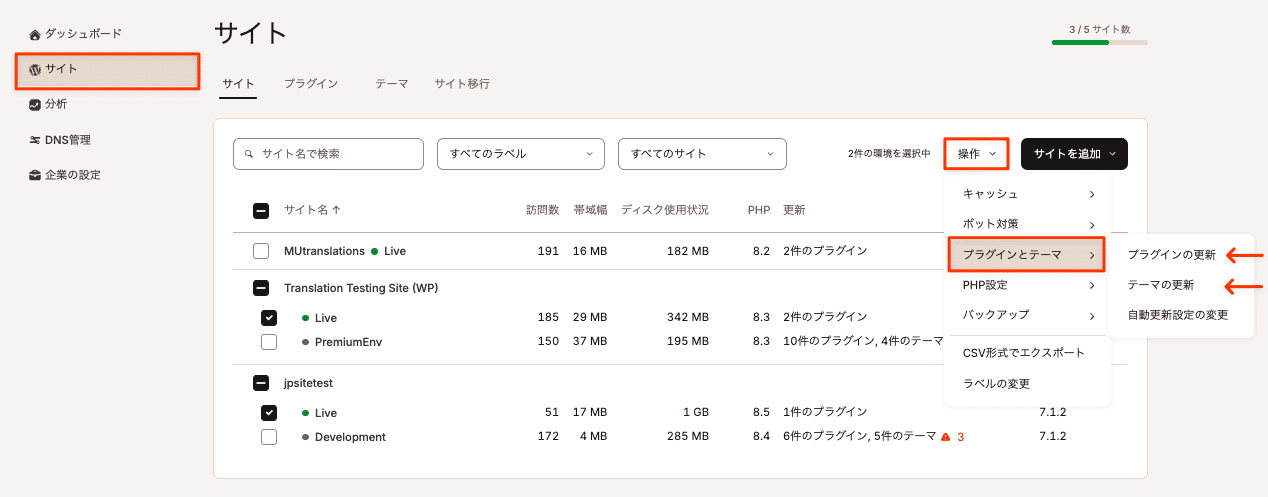Select CSV形式でエクスポート menu item

click(1023, 353)
